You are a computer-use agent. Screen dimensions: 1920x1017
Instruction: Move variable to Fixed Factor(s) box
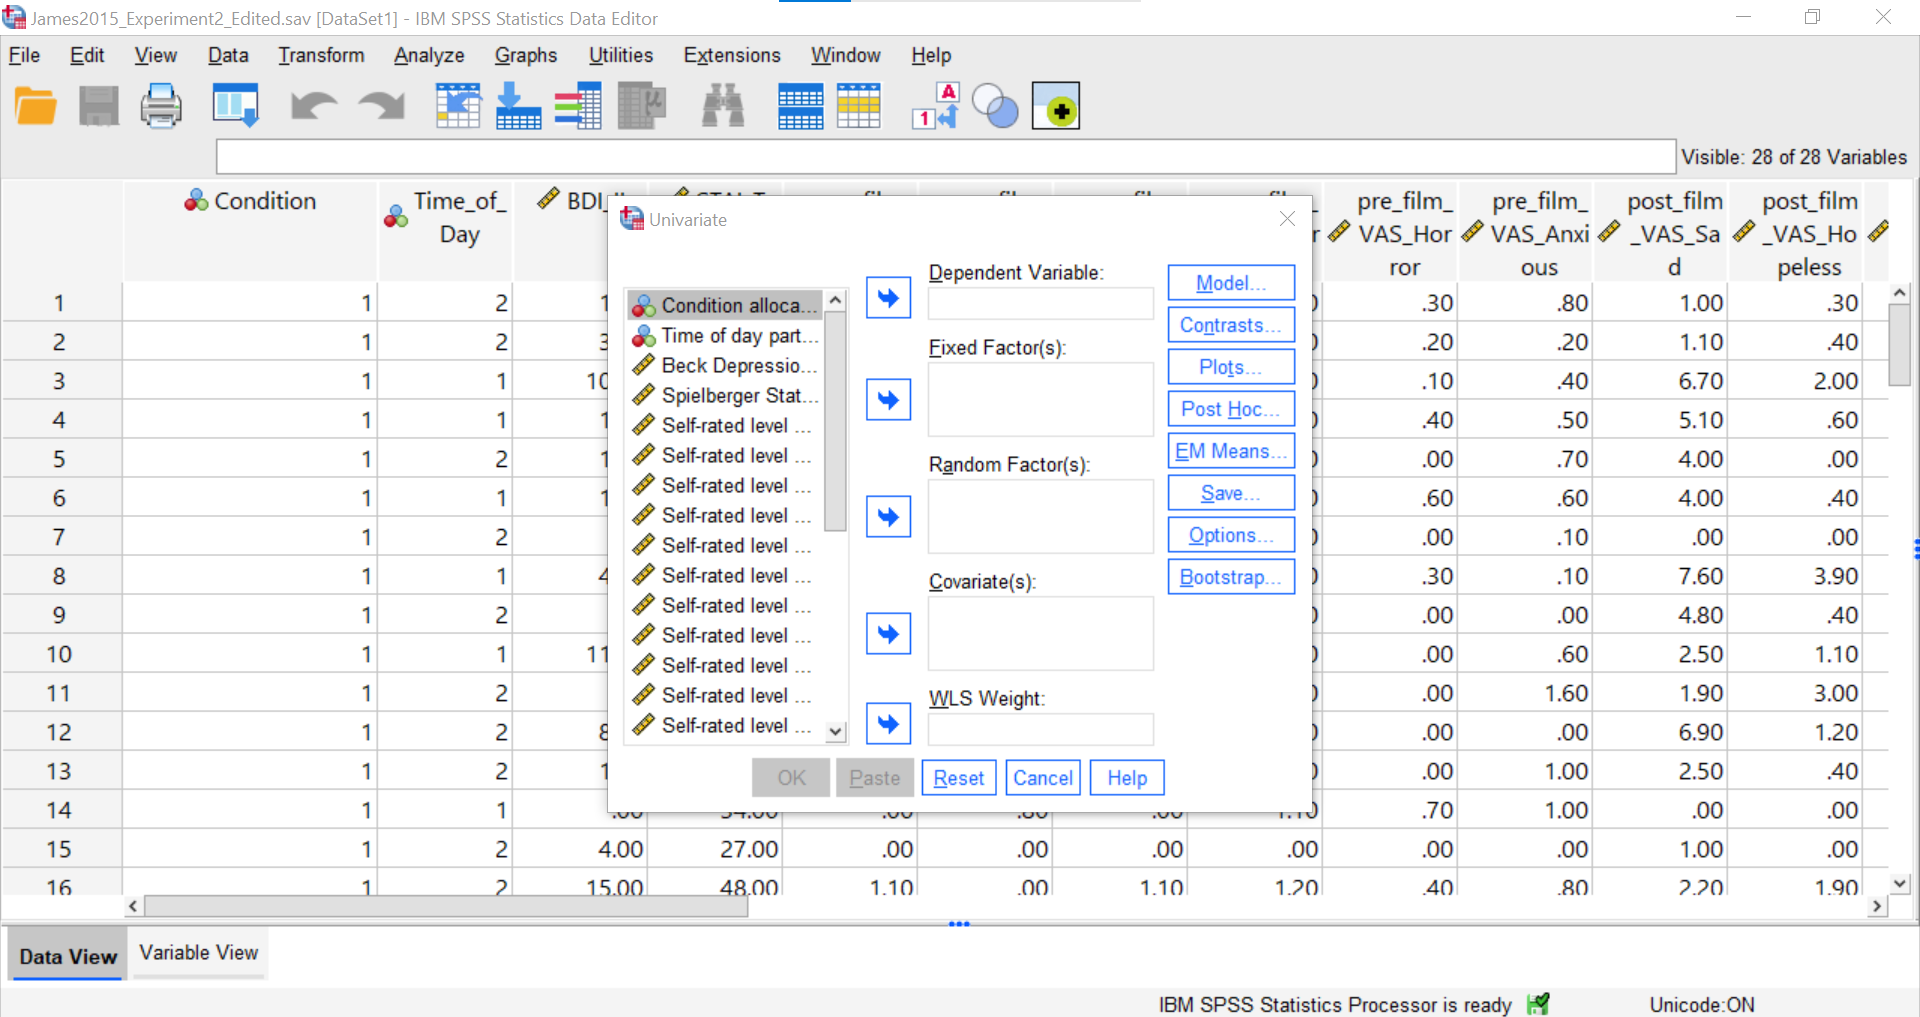[x=888, y=400]
